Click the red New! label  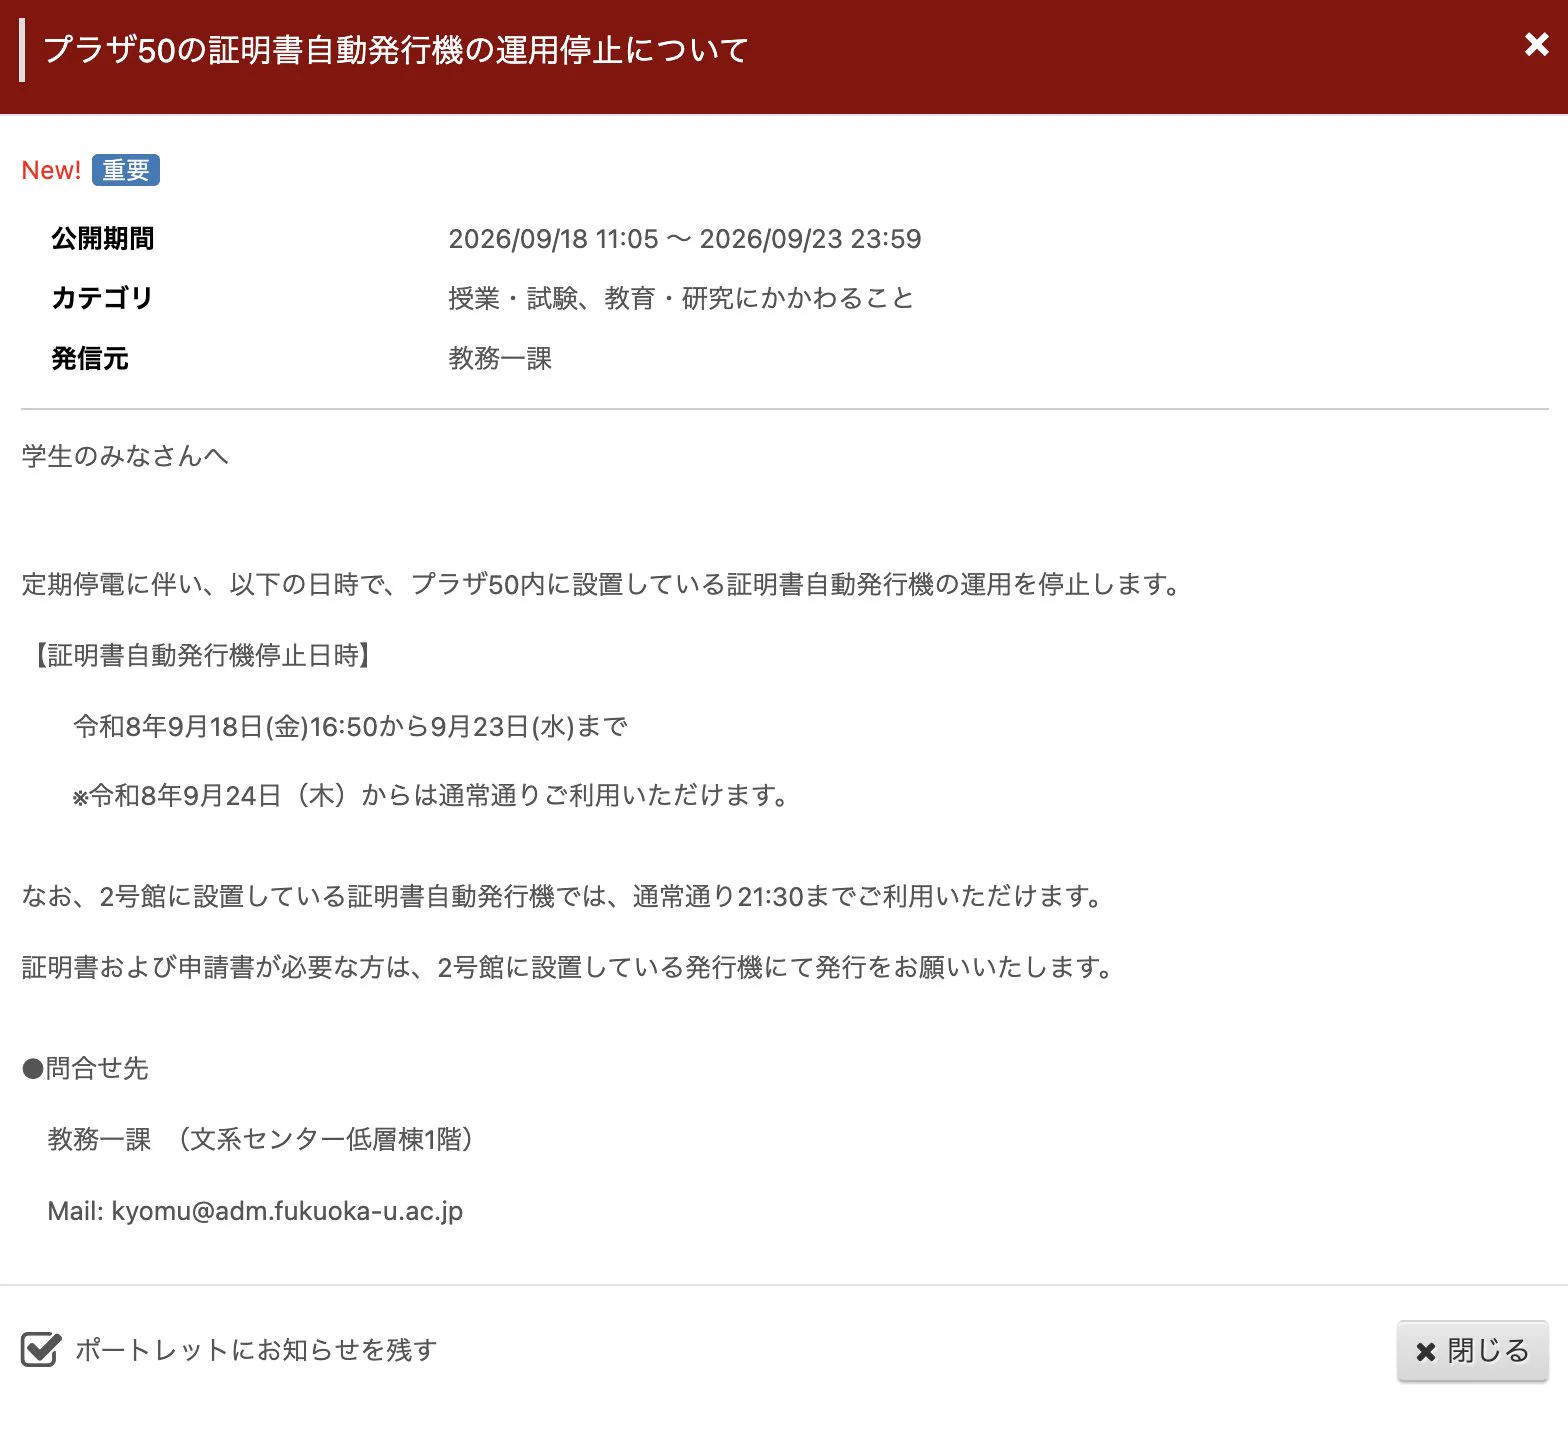(51, 170)
